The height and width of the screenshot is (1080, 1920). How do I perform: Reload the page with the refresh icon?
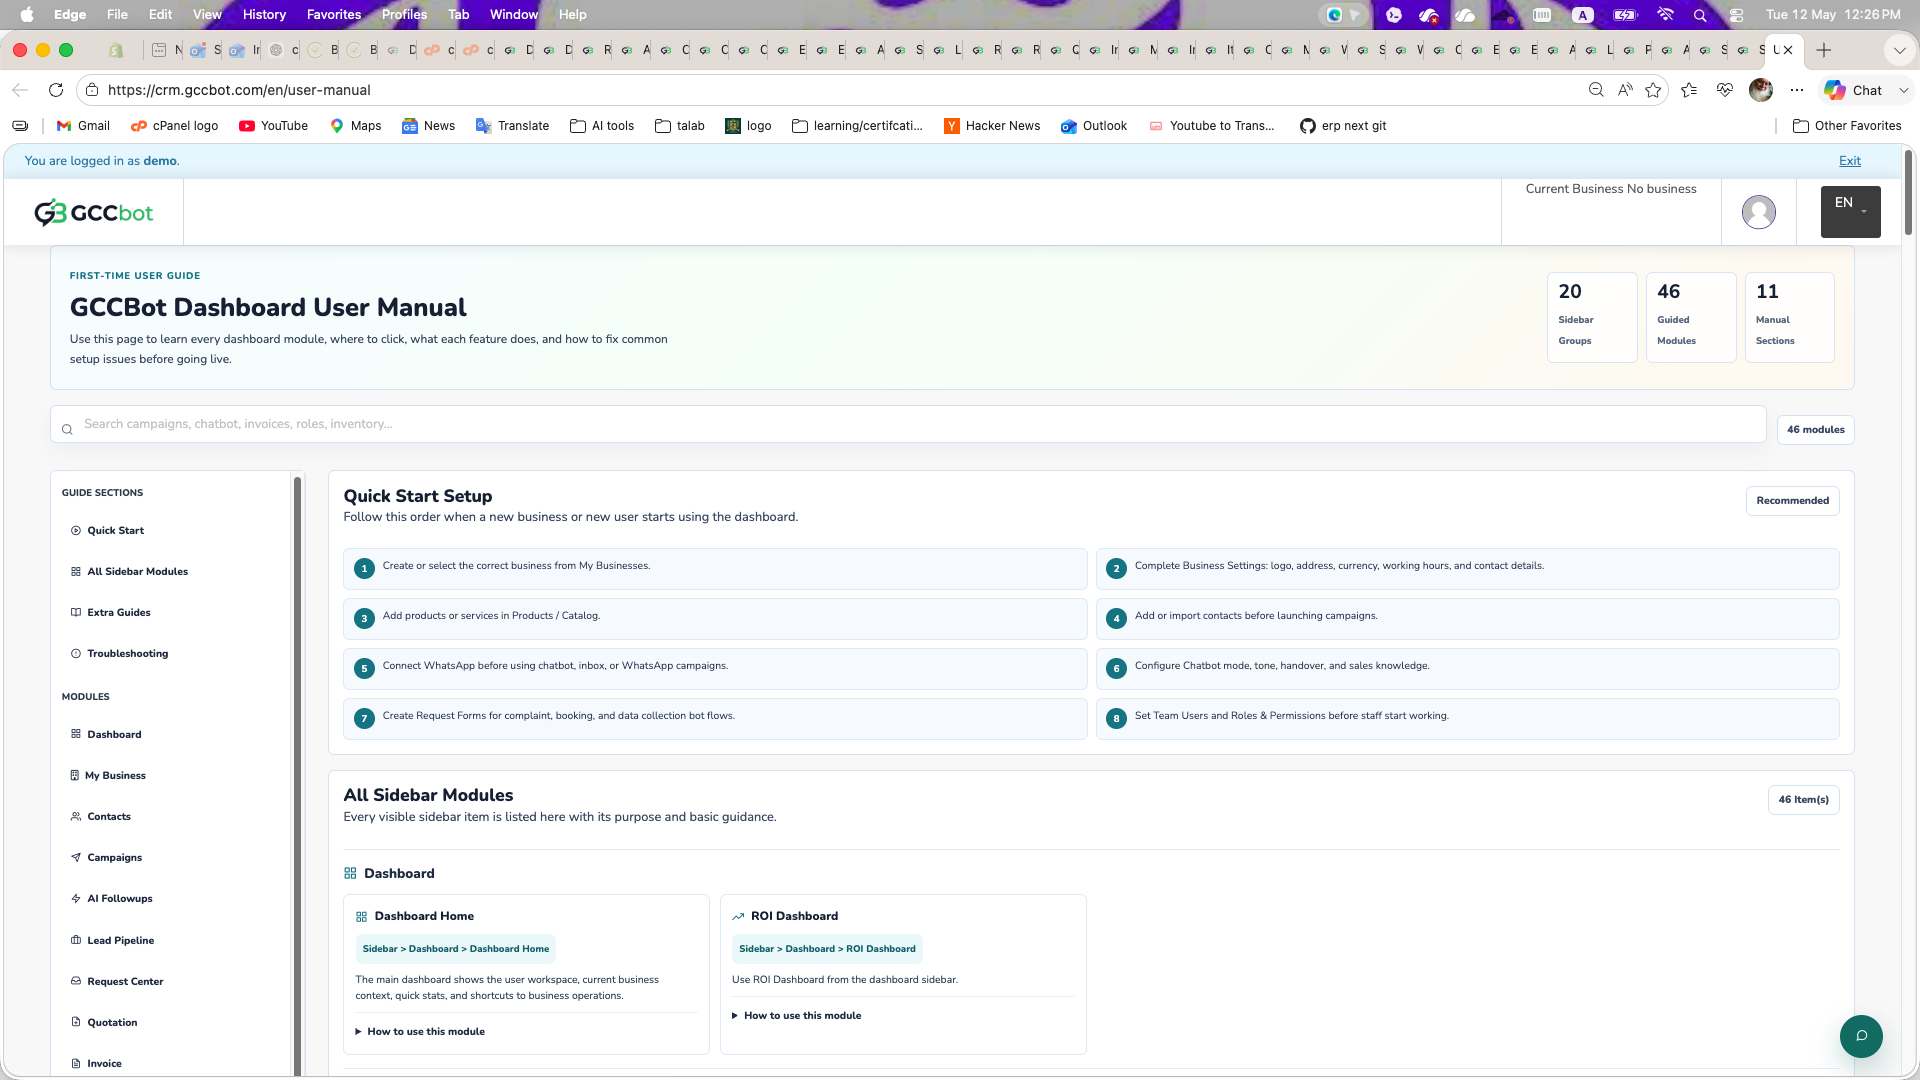point(56,90)
